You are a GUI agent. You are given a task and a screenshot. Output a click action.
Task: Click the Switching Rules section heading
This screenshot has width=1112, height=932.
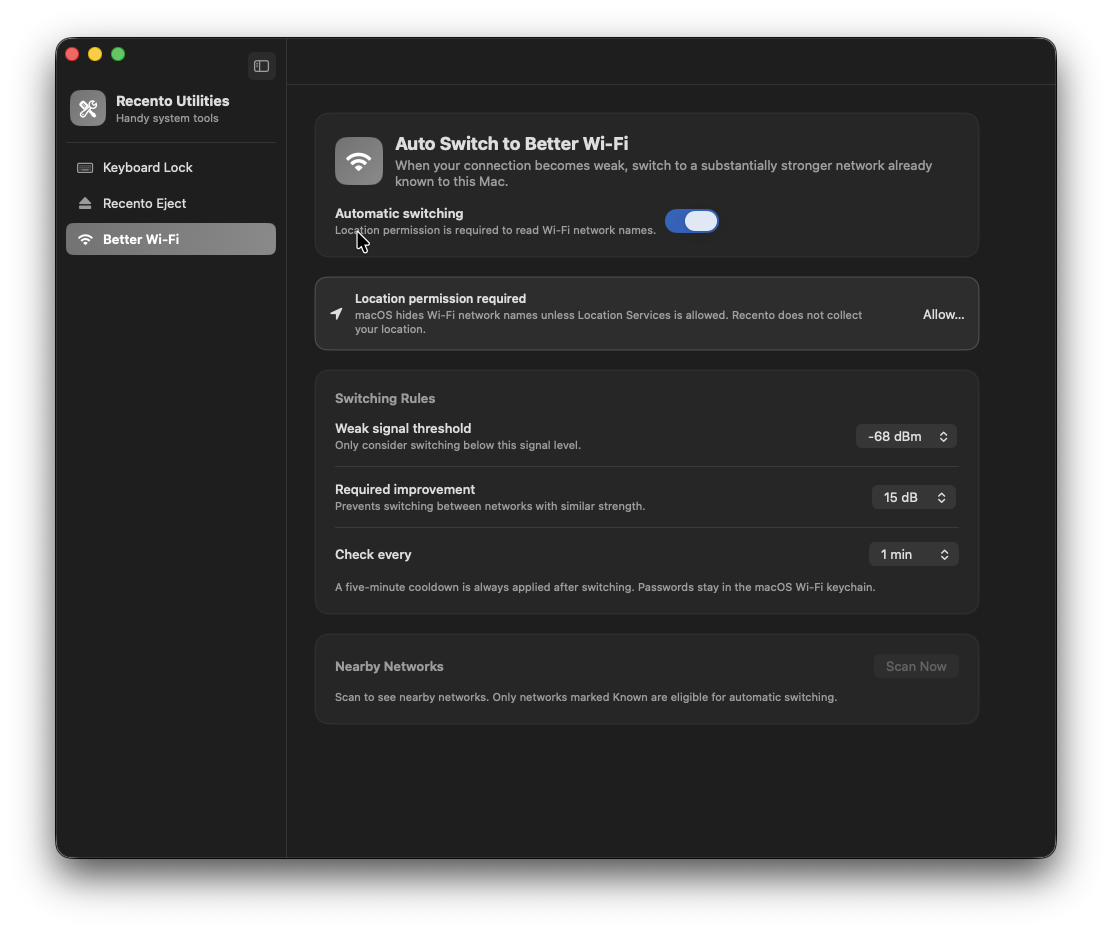385,399
